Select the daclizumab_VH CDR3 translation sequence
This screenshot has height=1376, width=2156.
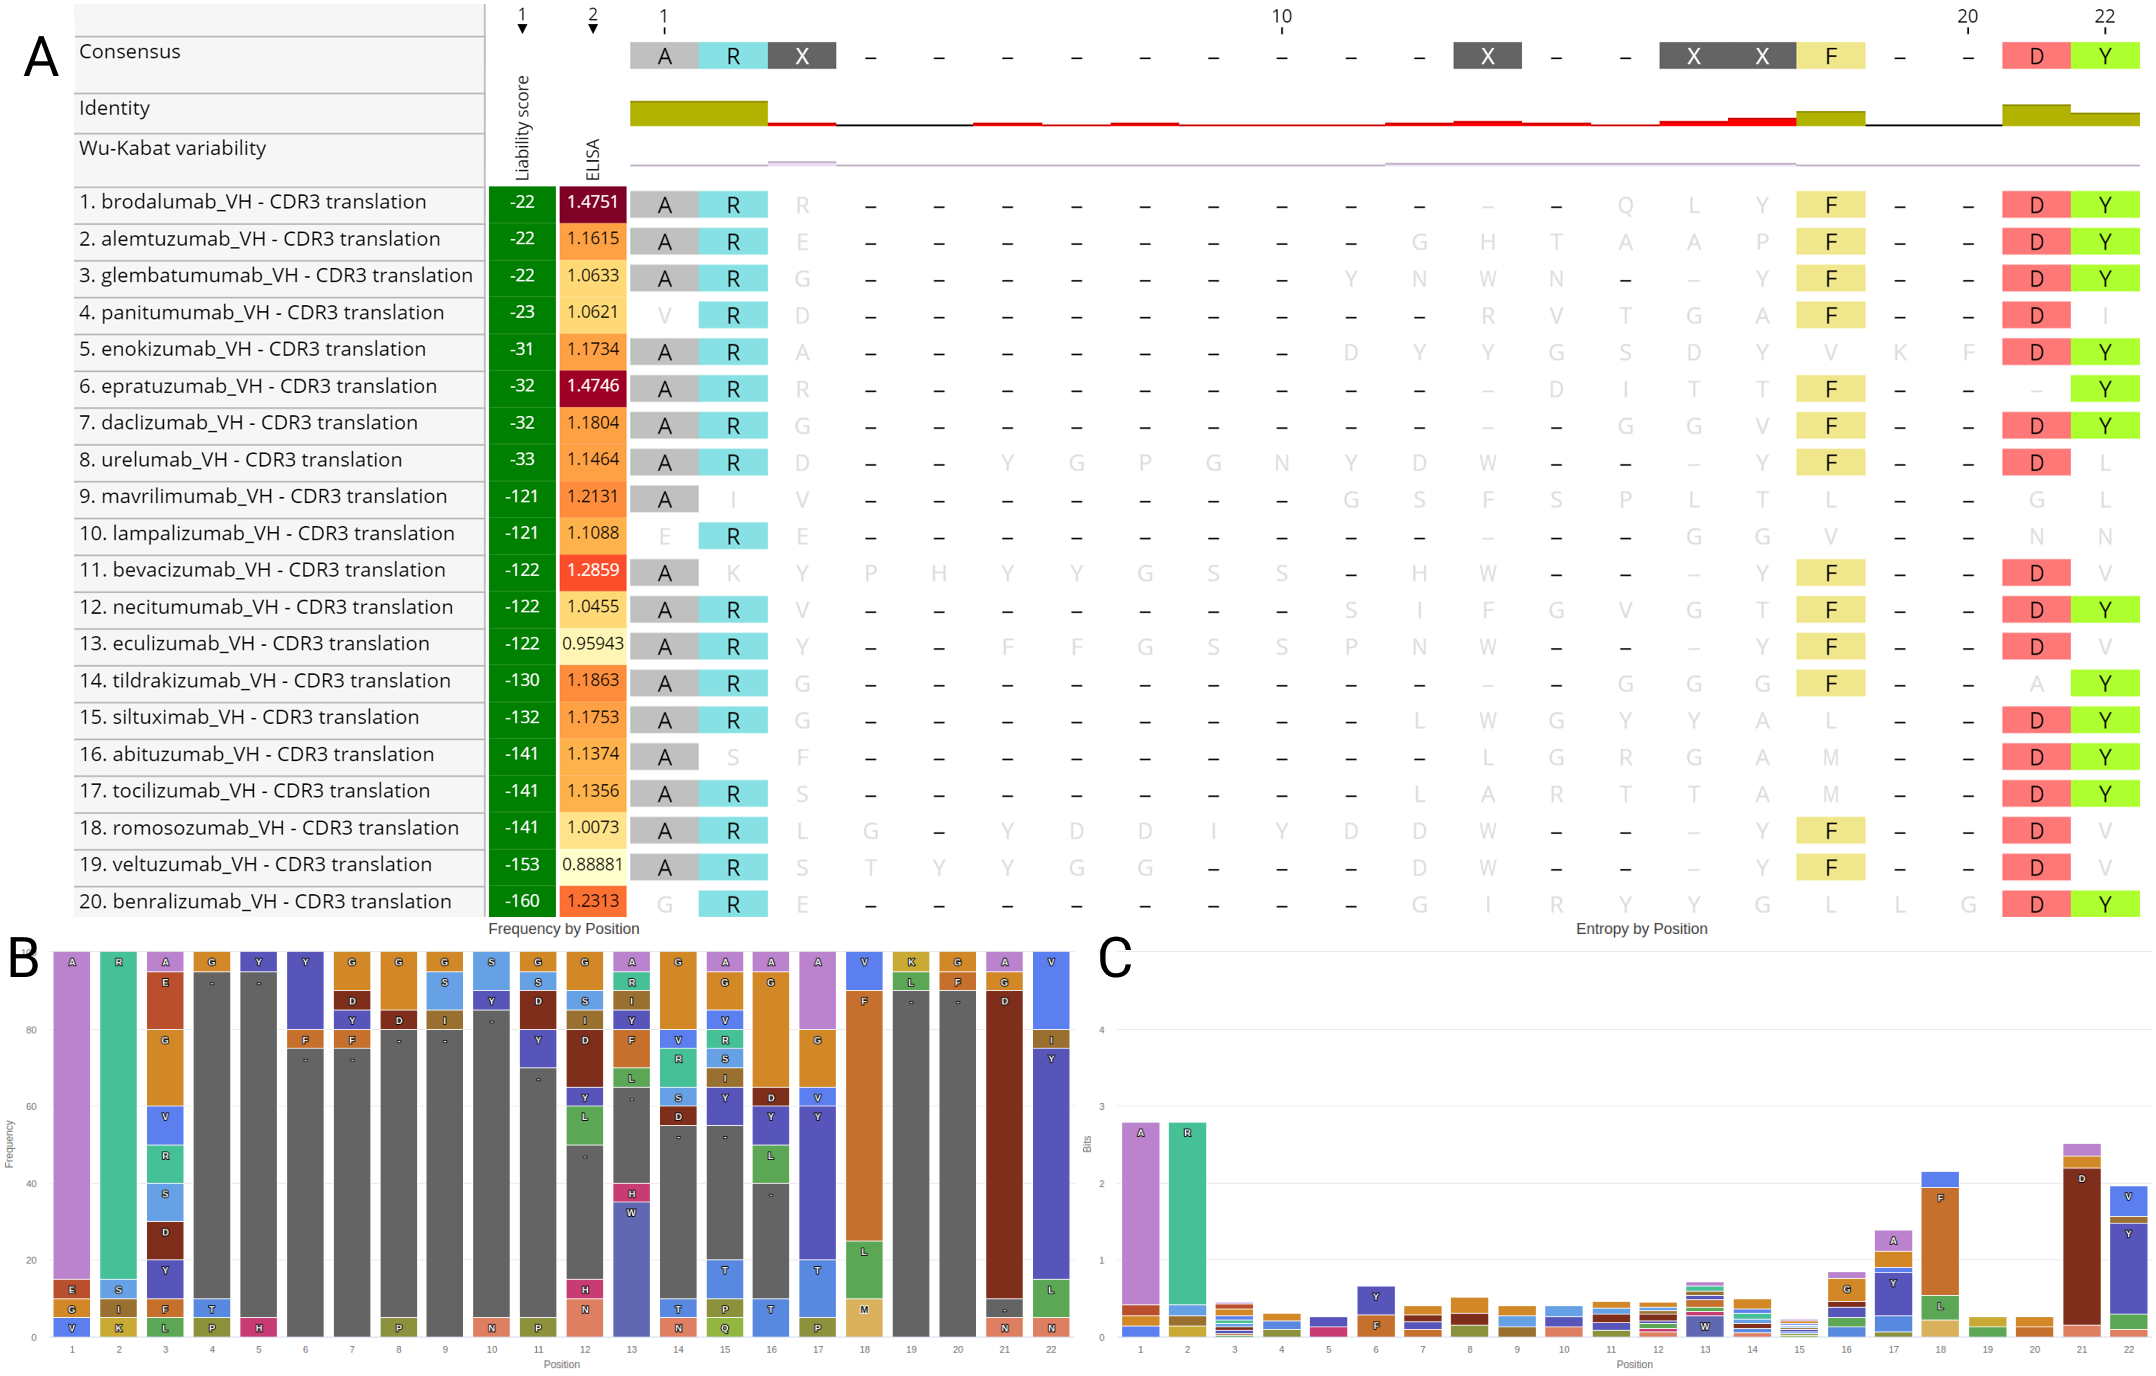pyautogui.click(x=249, y=422)
